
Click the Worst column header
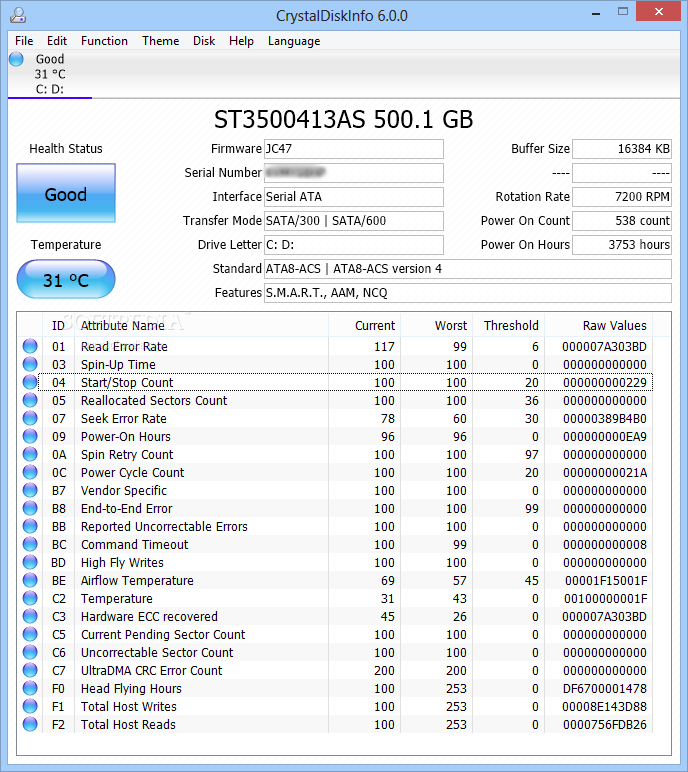[436, 325]
